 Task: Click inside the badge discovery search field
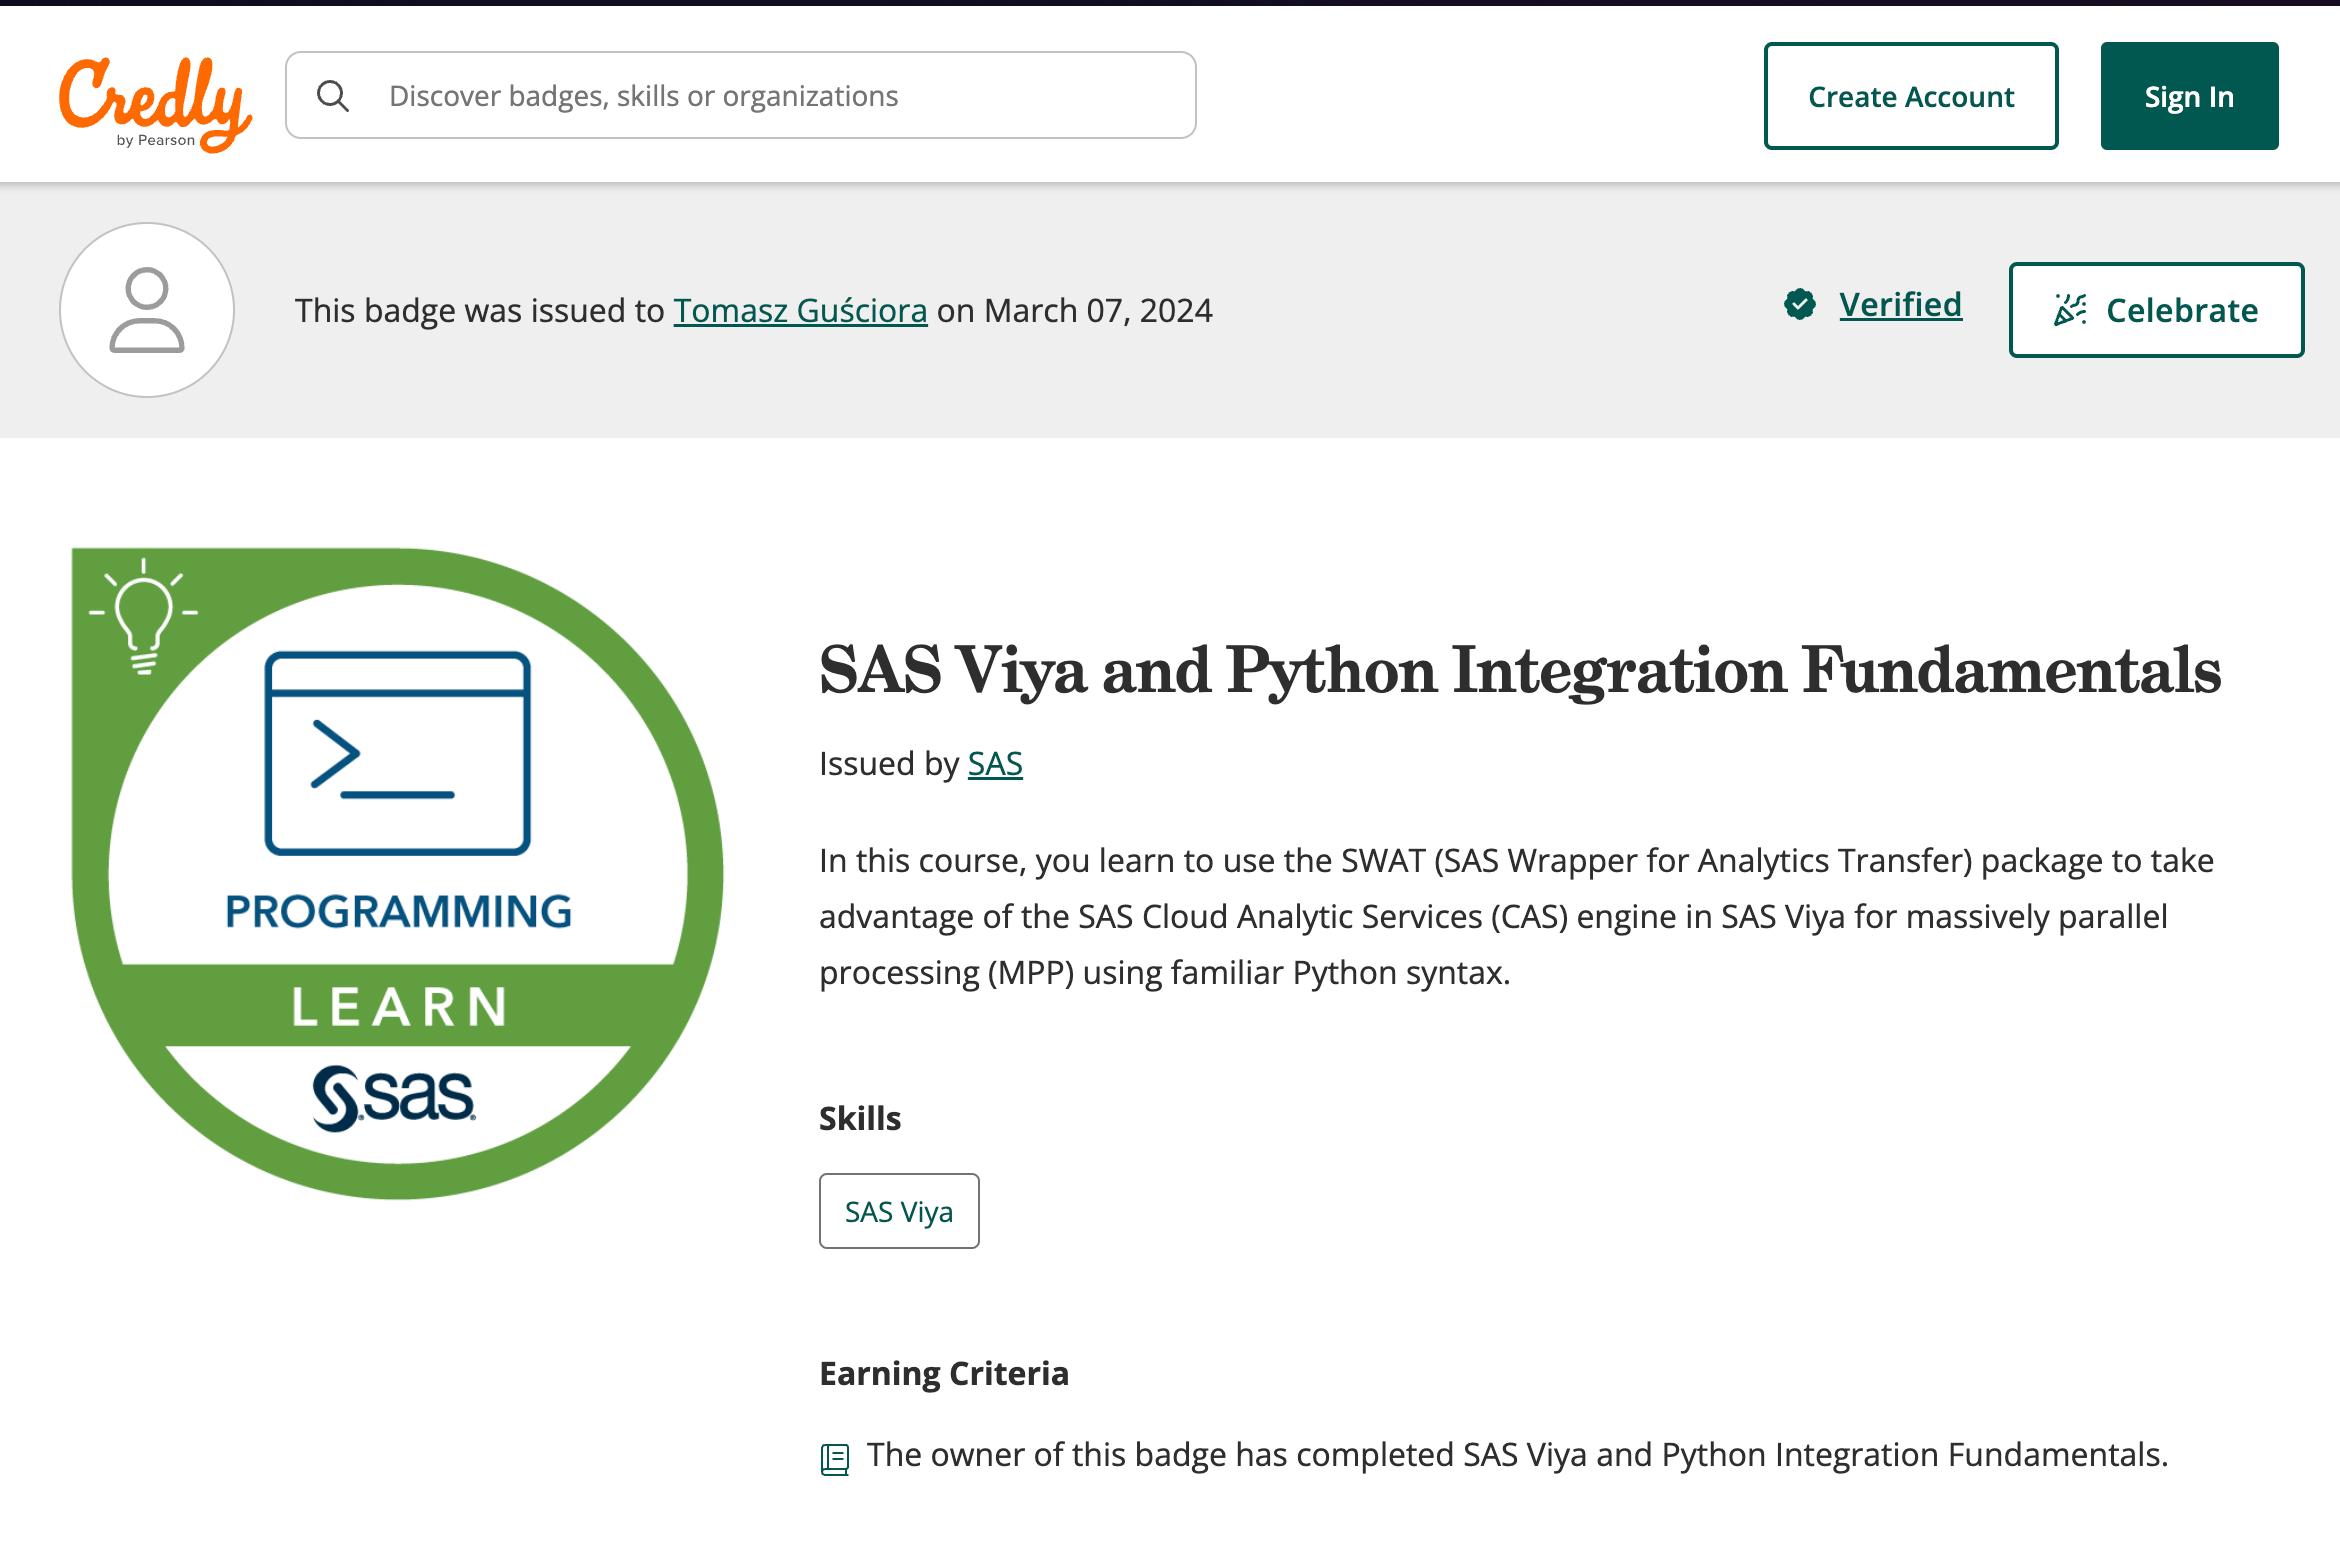[x=740, y=95]
